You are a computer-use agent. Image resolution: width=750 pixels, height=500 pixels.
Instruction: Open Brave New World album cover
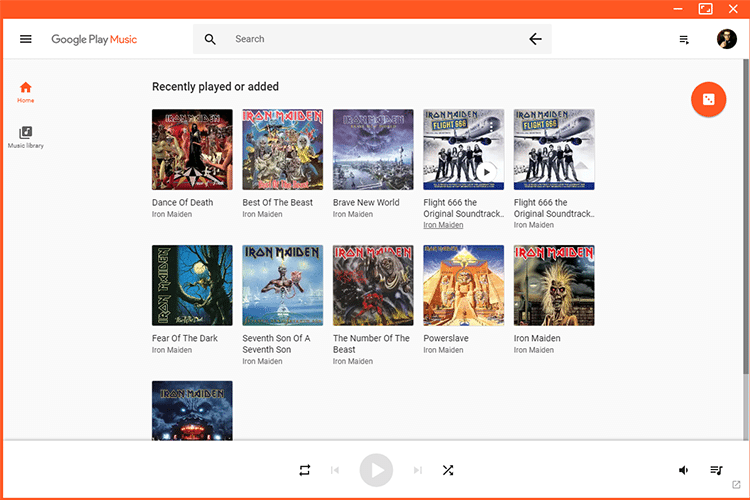tap(373, 150)
